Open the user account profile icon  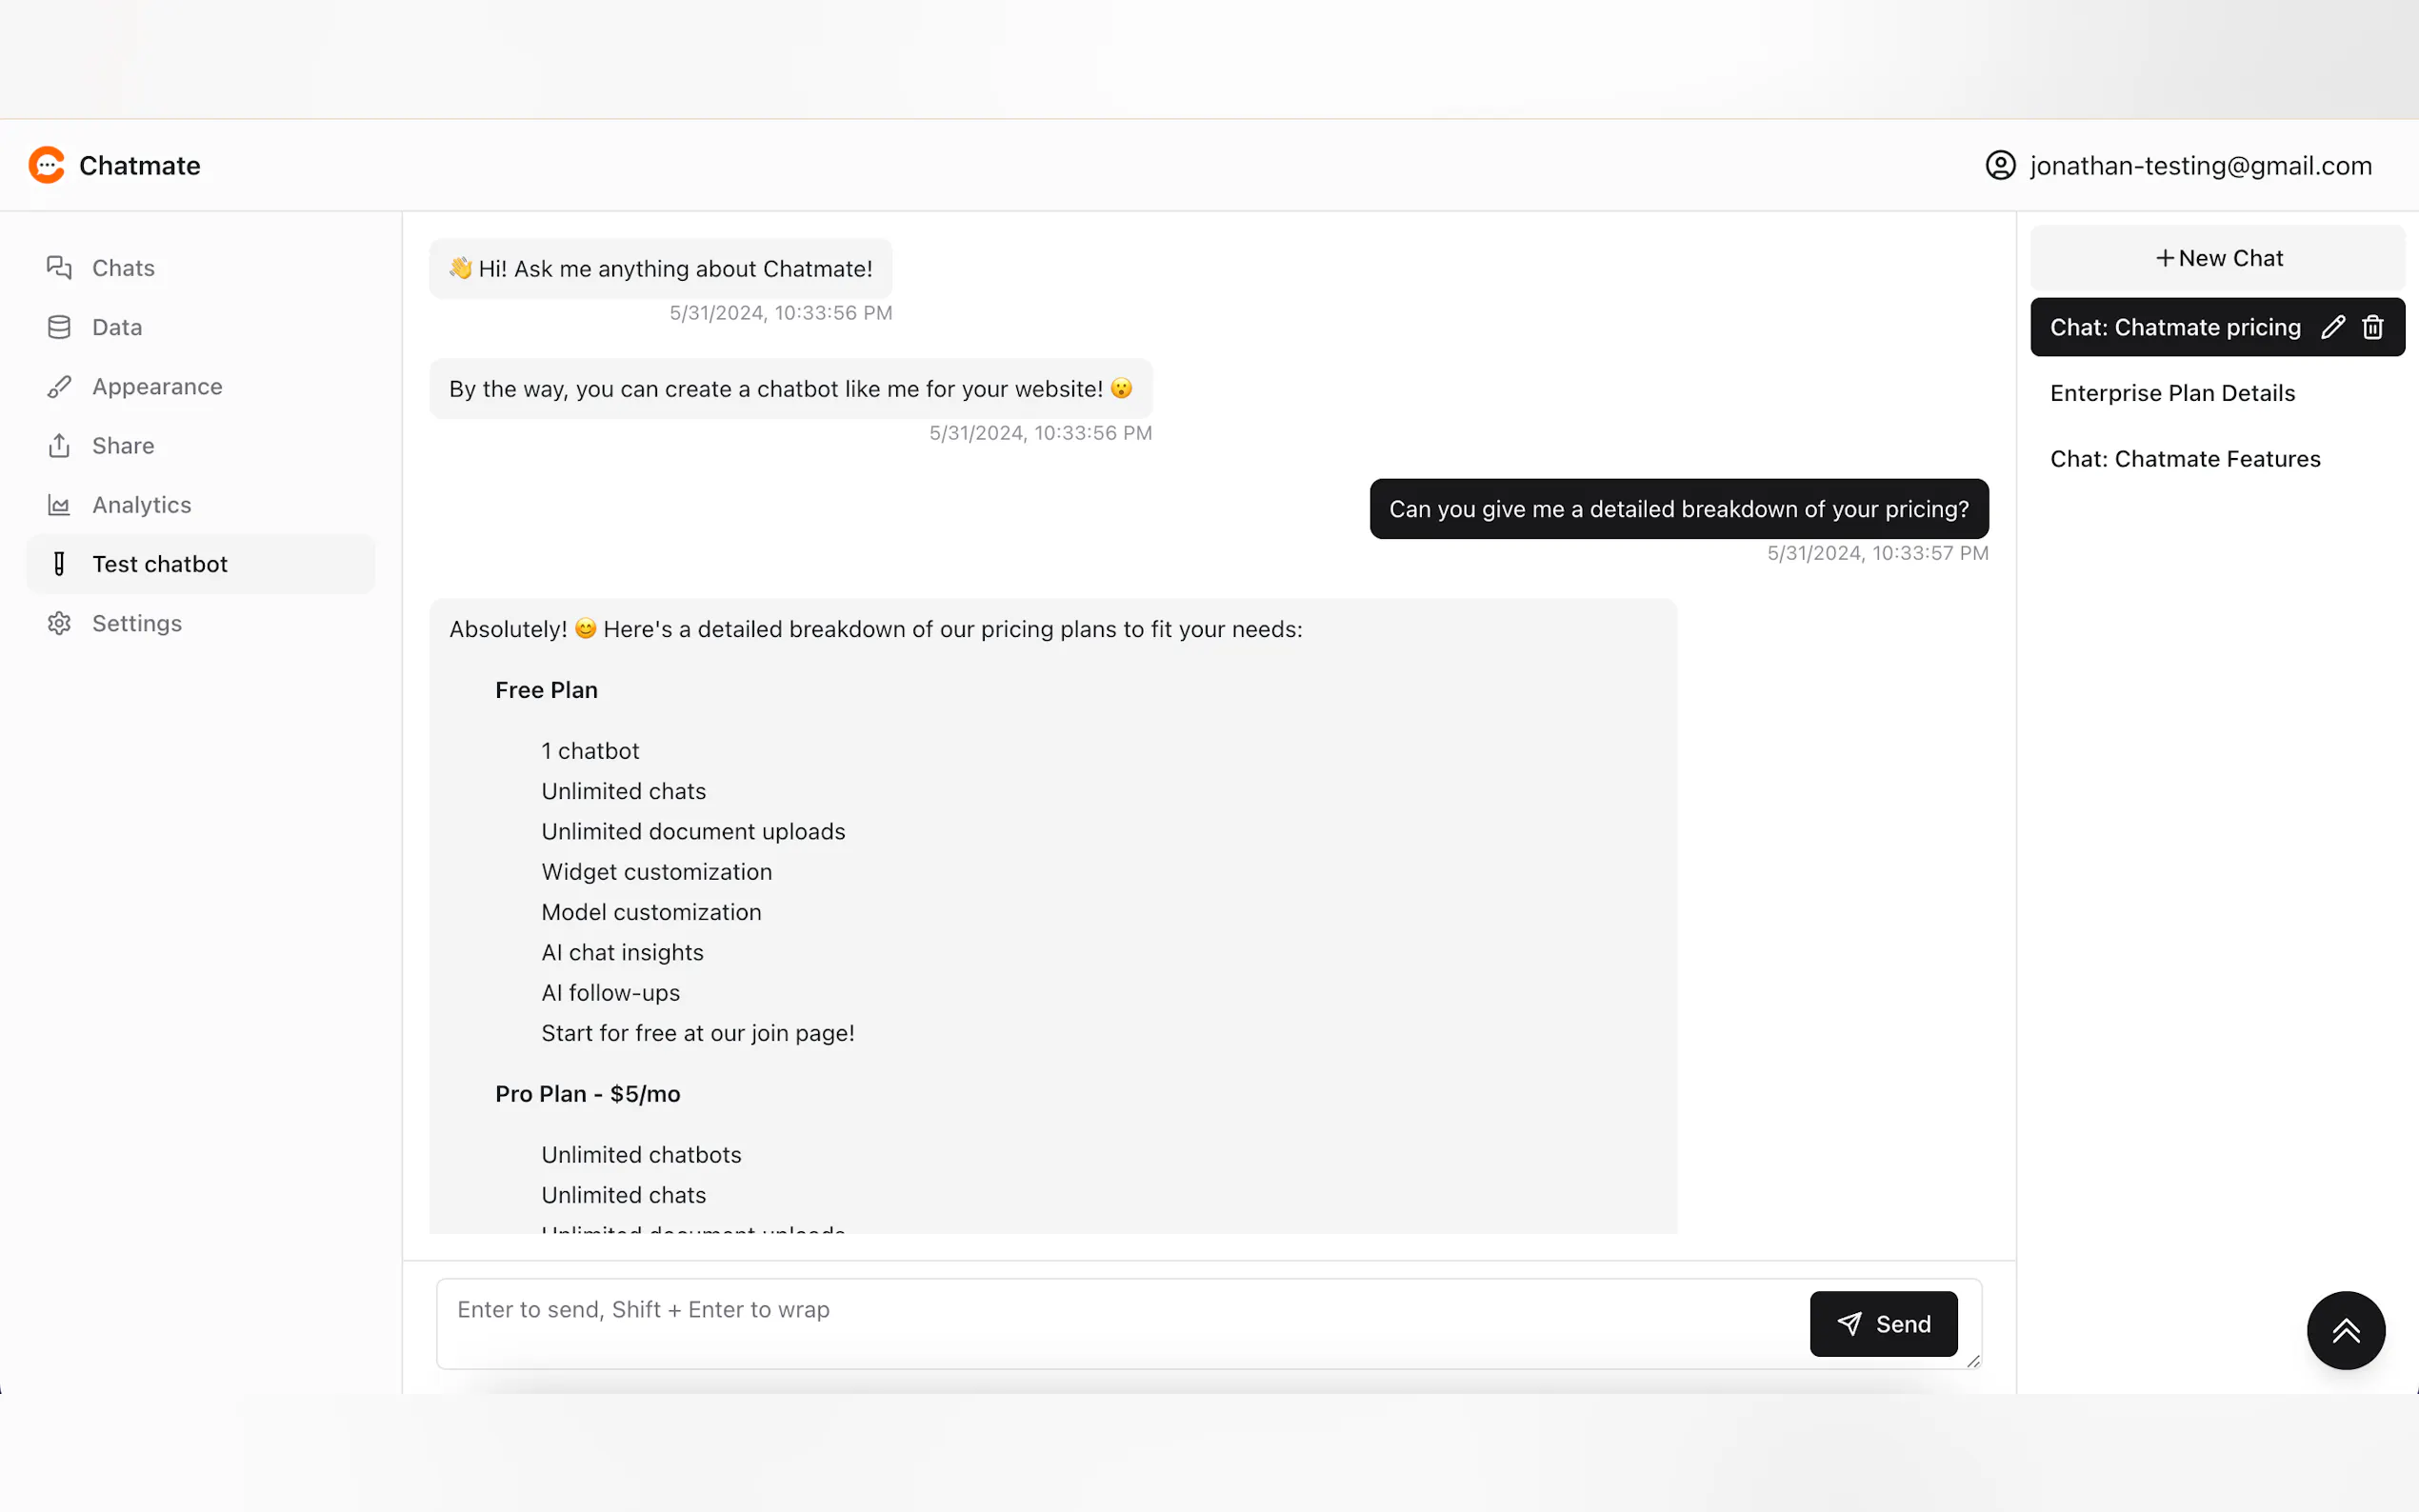point(2000,165)
